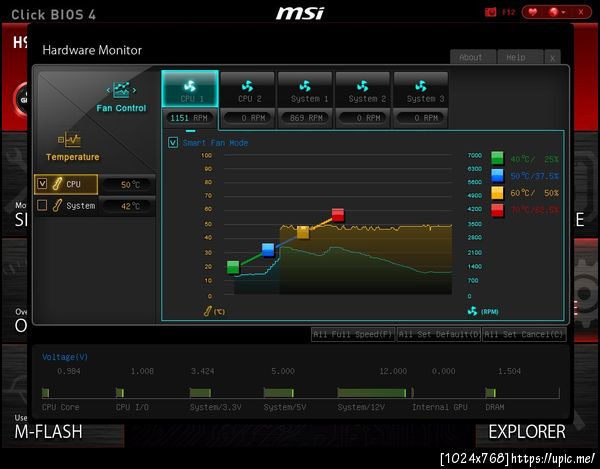600x469 pixels.
Task: Click the CPU Core voltage bar
Action: pyautogui.click(x=46, y=393)
